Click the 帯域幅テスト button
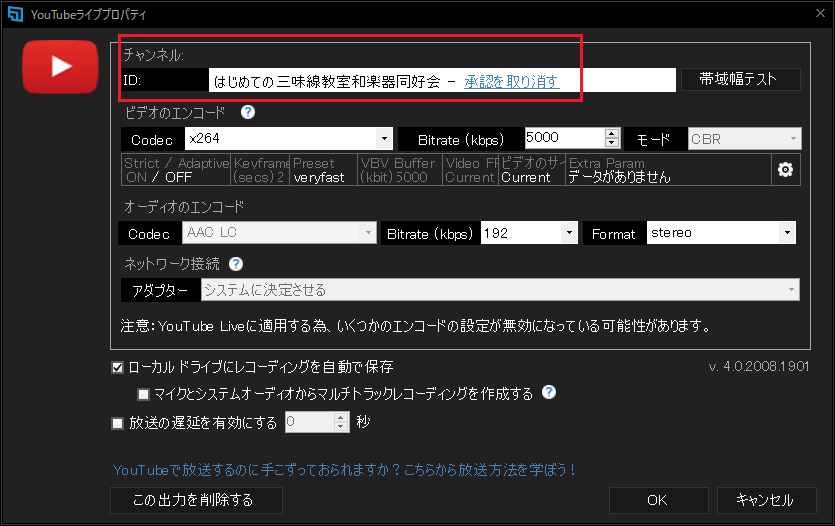 click(x=741, y=79)
